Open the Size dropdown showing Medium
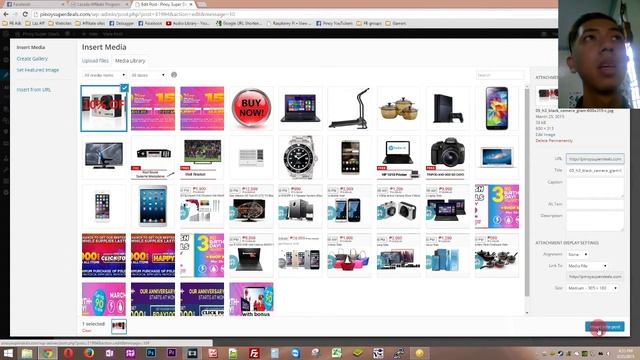 [592, 288]
